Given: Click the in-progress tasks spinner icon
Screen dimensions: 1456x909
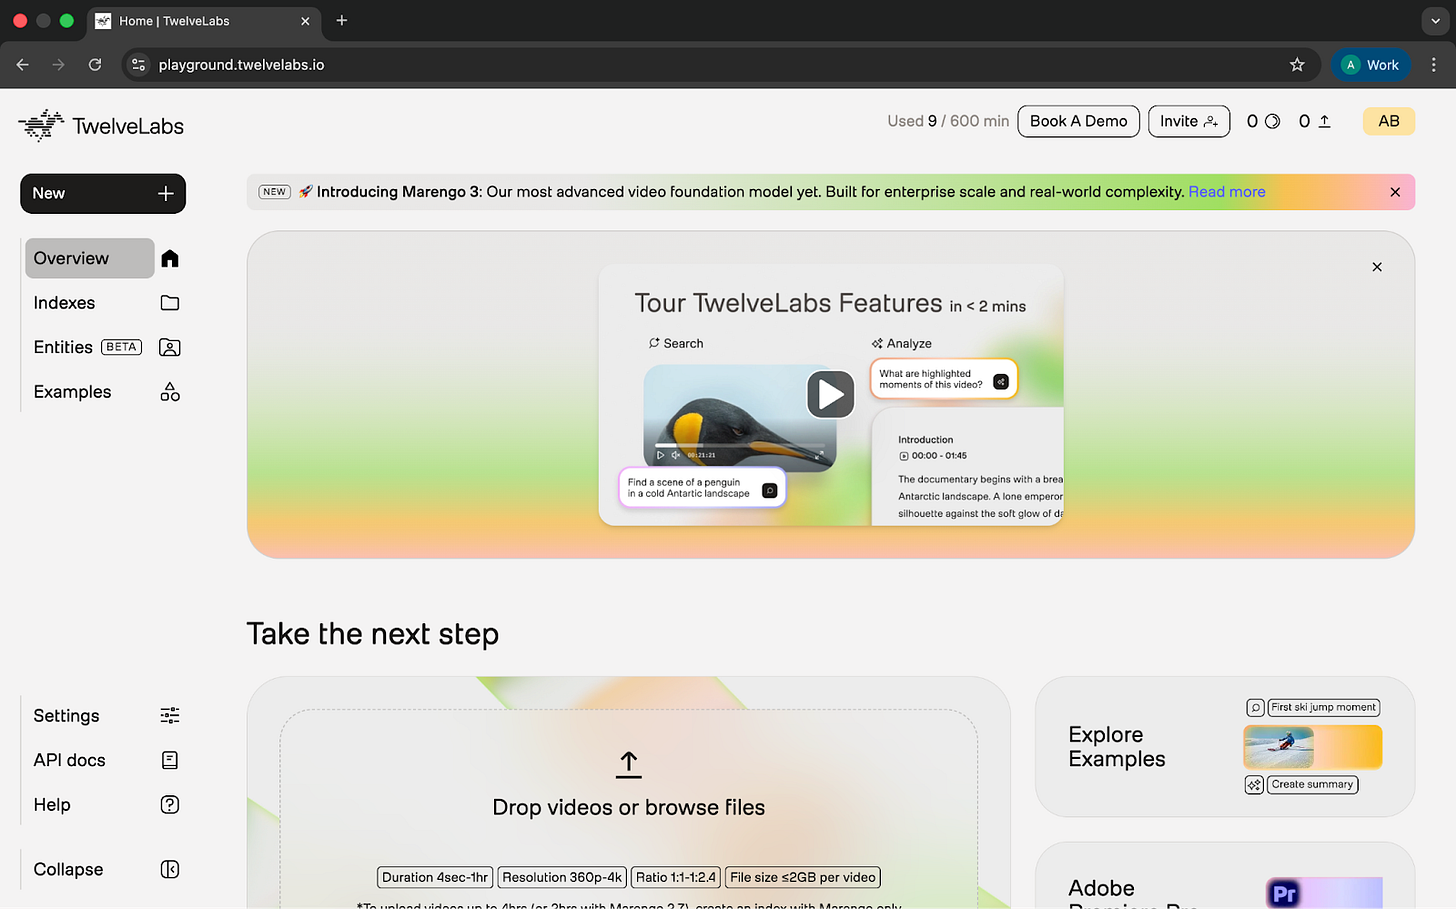Looking at the screenshot, I should point(1273,121).
